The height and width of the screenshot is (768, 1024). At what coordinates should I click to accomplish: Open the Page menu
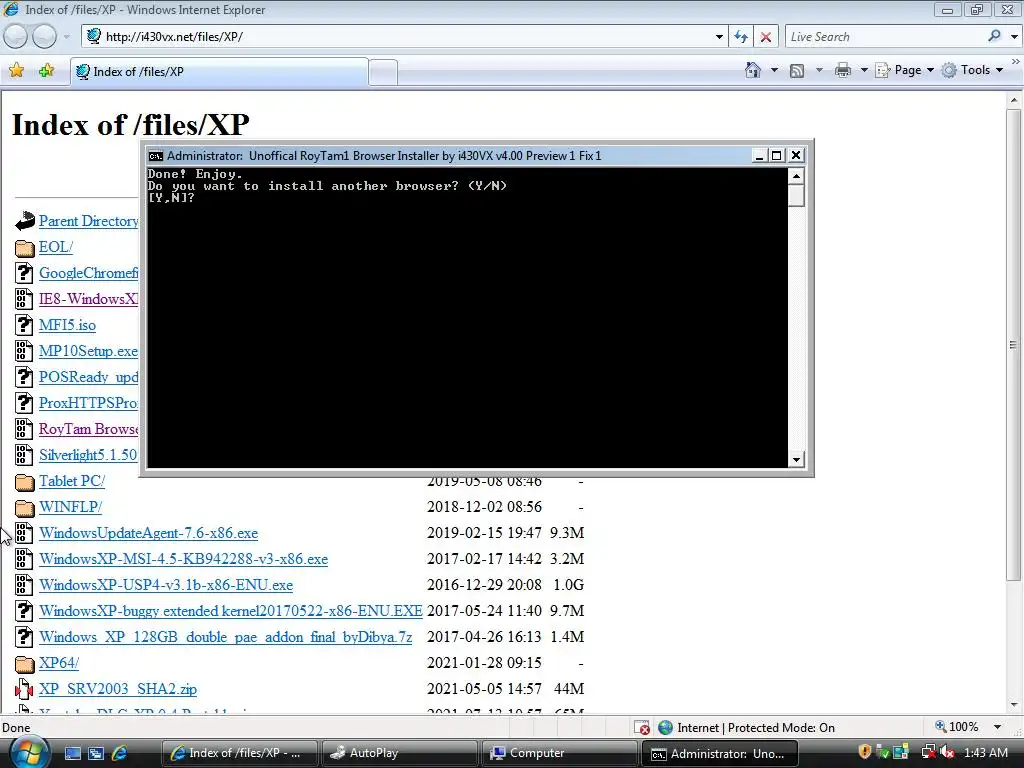(x=904, y=70)
